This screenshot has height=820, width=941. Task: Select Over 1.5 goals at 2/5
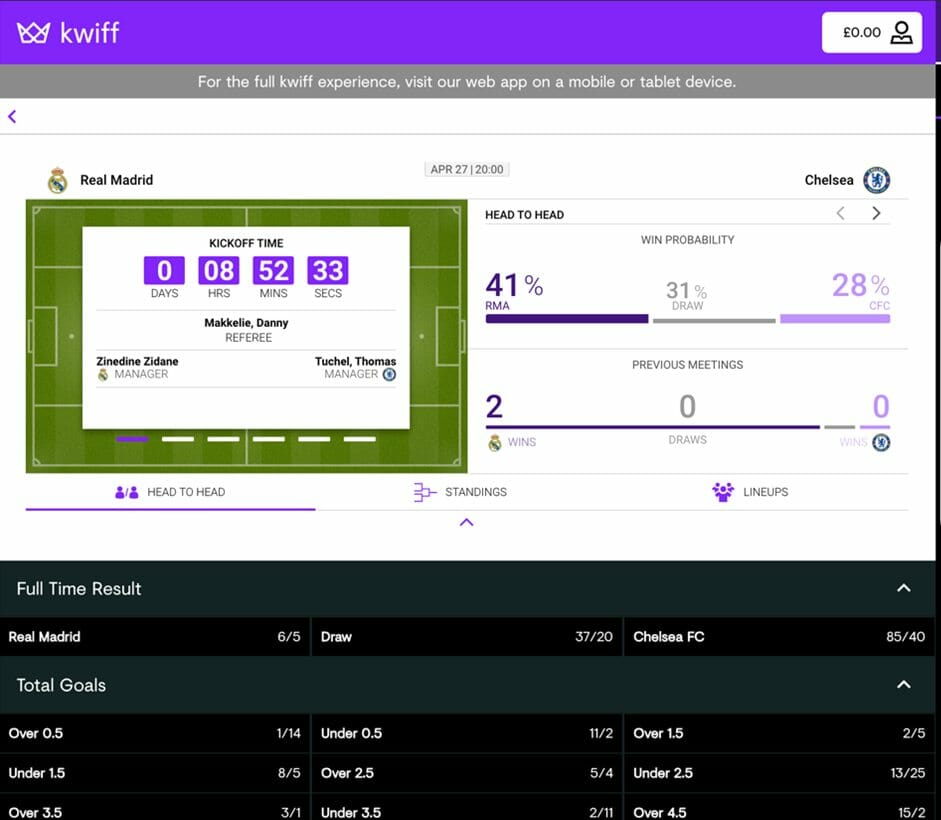coord(780,734)
